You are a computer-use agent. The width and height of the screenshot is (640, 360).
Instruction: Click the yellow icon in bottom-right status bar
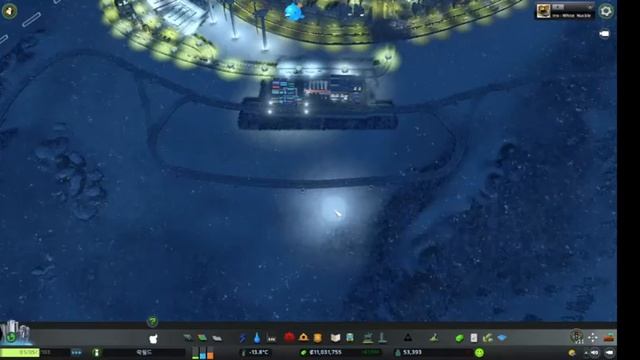[572, 353]
